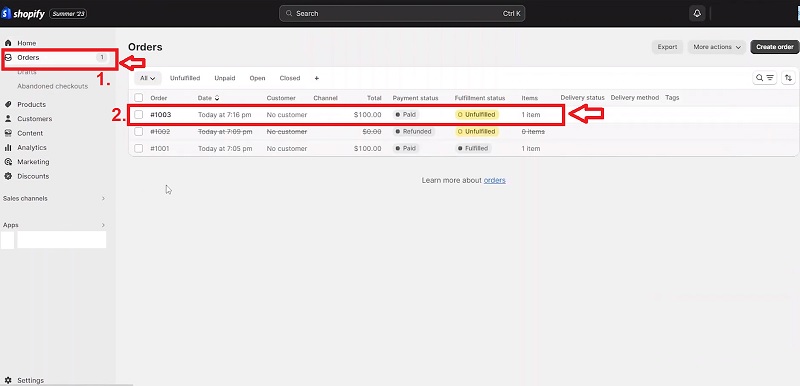Click the Unfulfilled badge for order #1003

coord(477,115)
